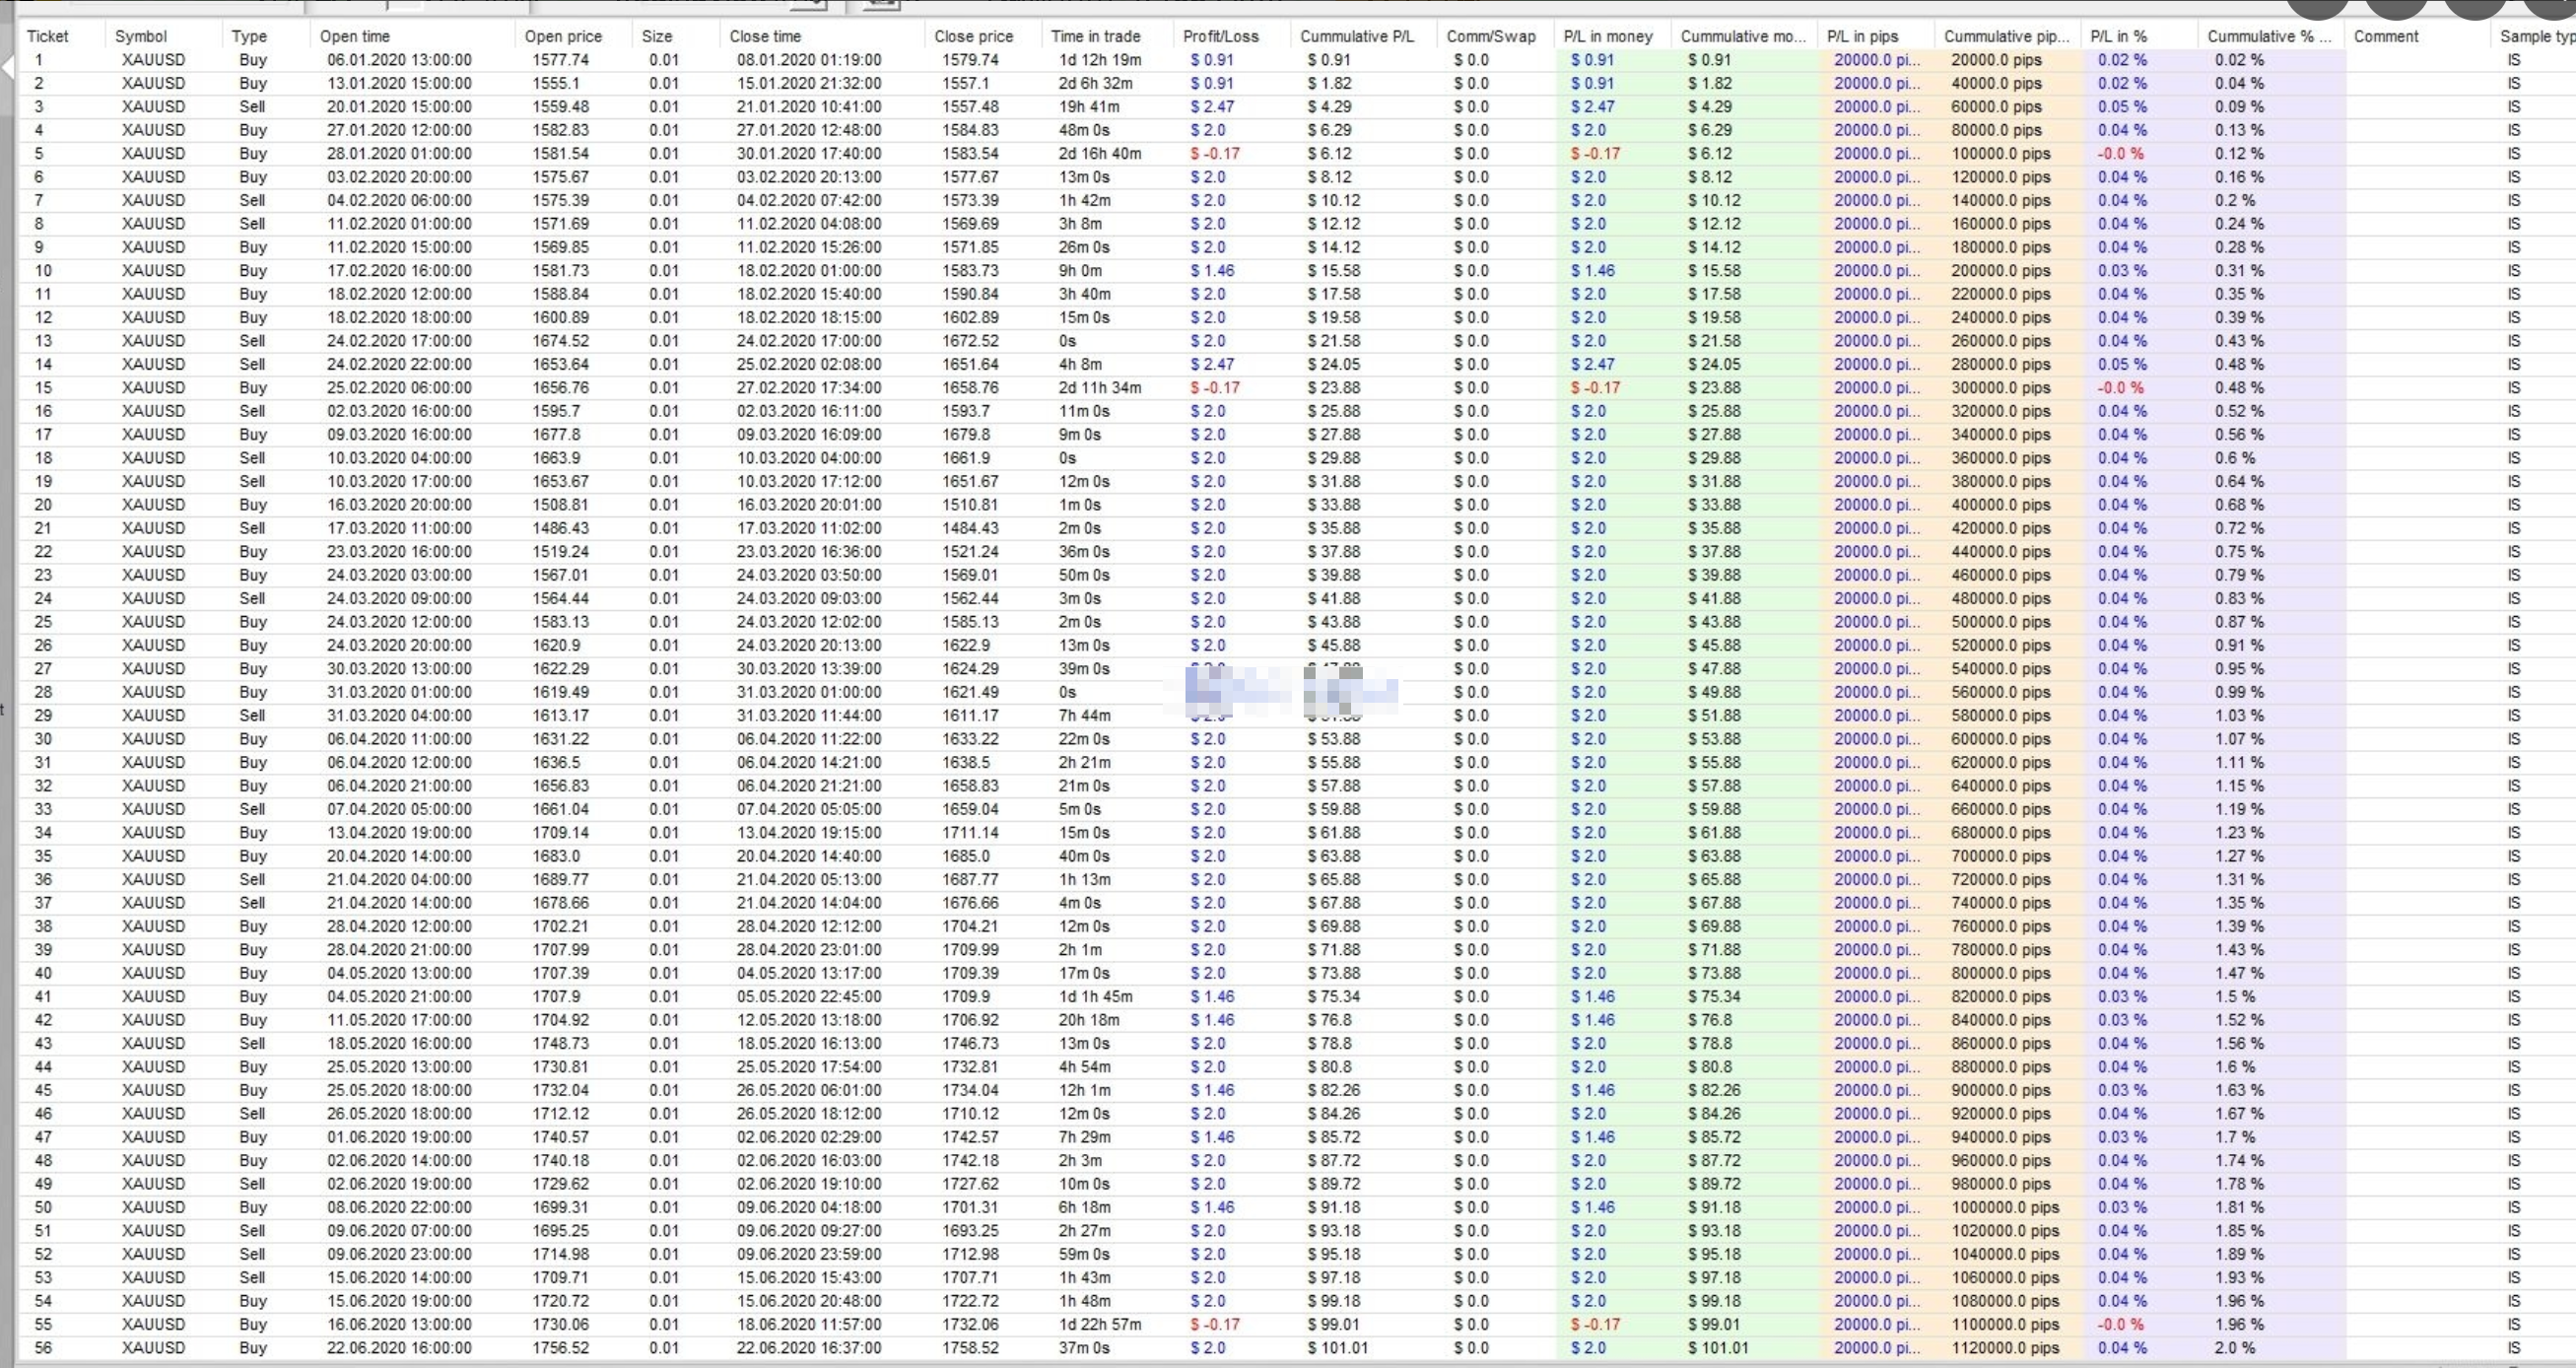Screen dimensions: 2576x1368
Task: Sort trades by Ticket column header
Action: point(47,36)
